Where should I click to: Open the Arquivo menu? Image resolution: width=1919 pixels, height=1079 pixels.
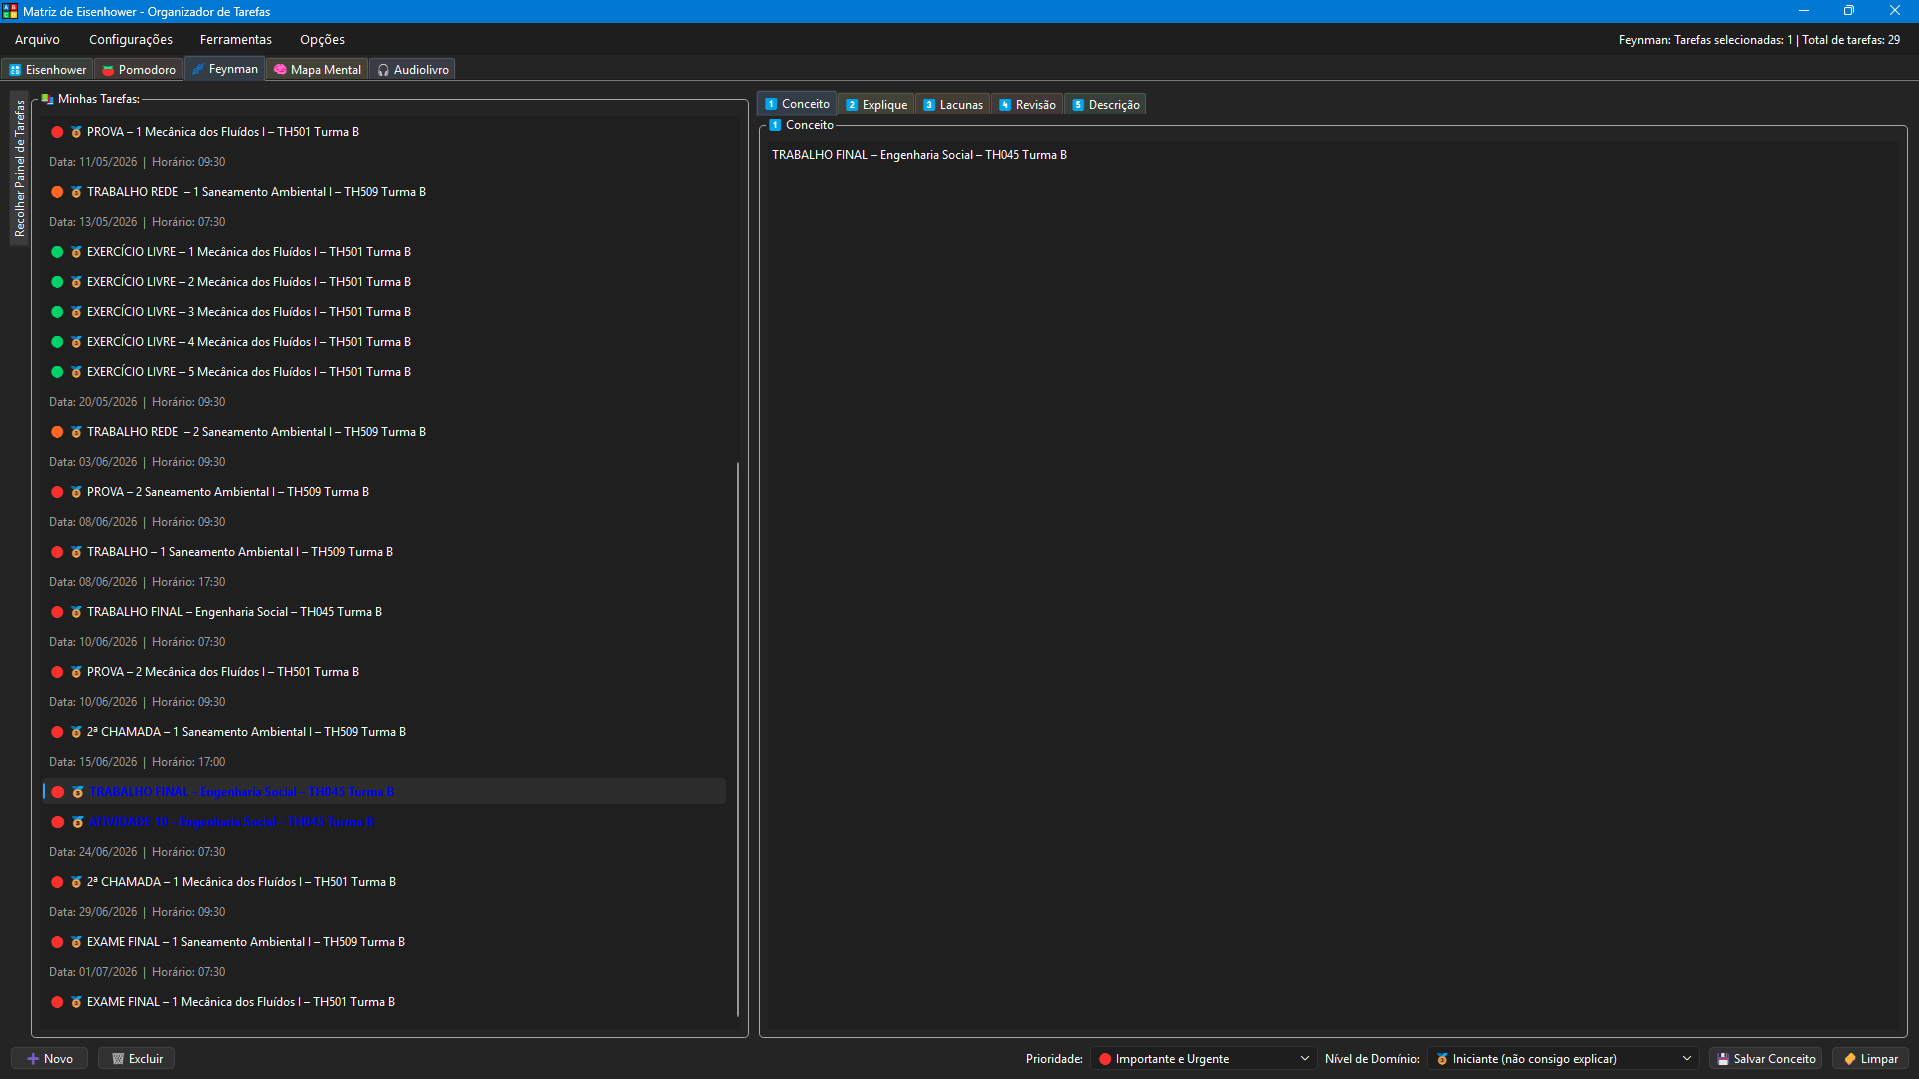(x=37, y=40)
